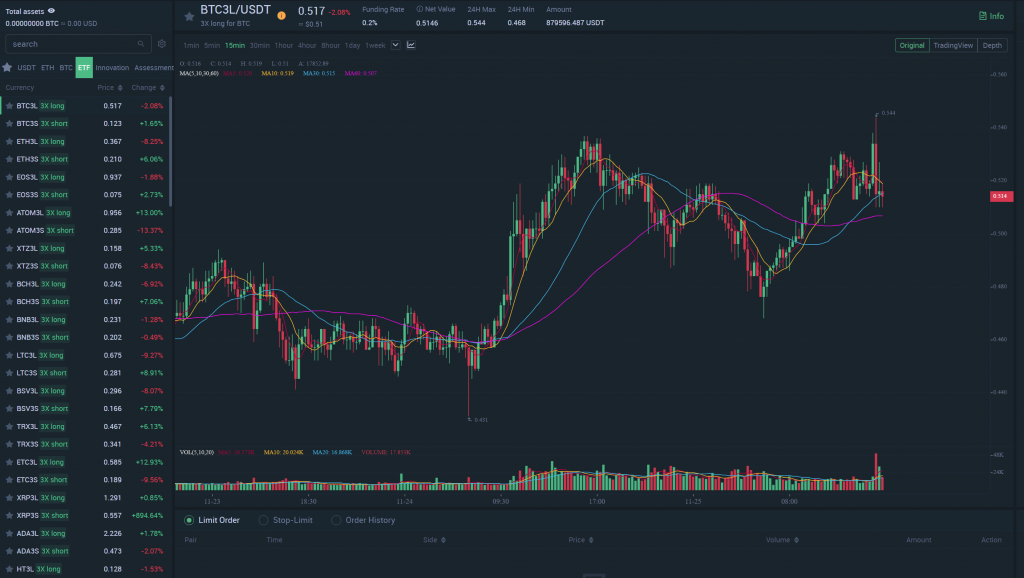Open market list settings gear
This screenshot has height=578, width=1024.
tap(162, 44)
